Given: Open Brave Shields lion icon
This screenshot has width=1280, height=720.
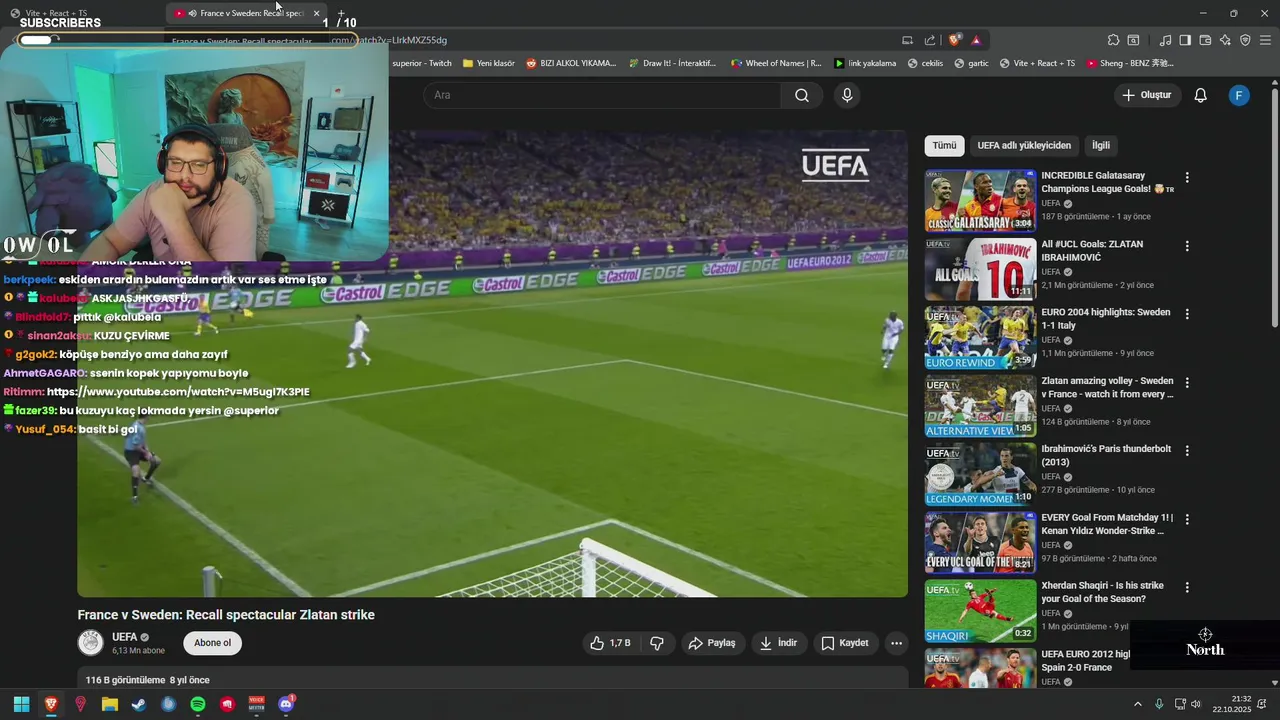Looking at the screenshot, I should [x=955, y=40].
